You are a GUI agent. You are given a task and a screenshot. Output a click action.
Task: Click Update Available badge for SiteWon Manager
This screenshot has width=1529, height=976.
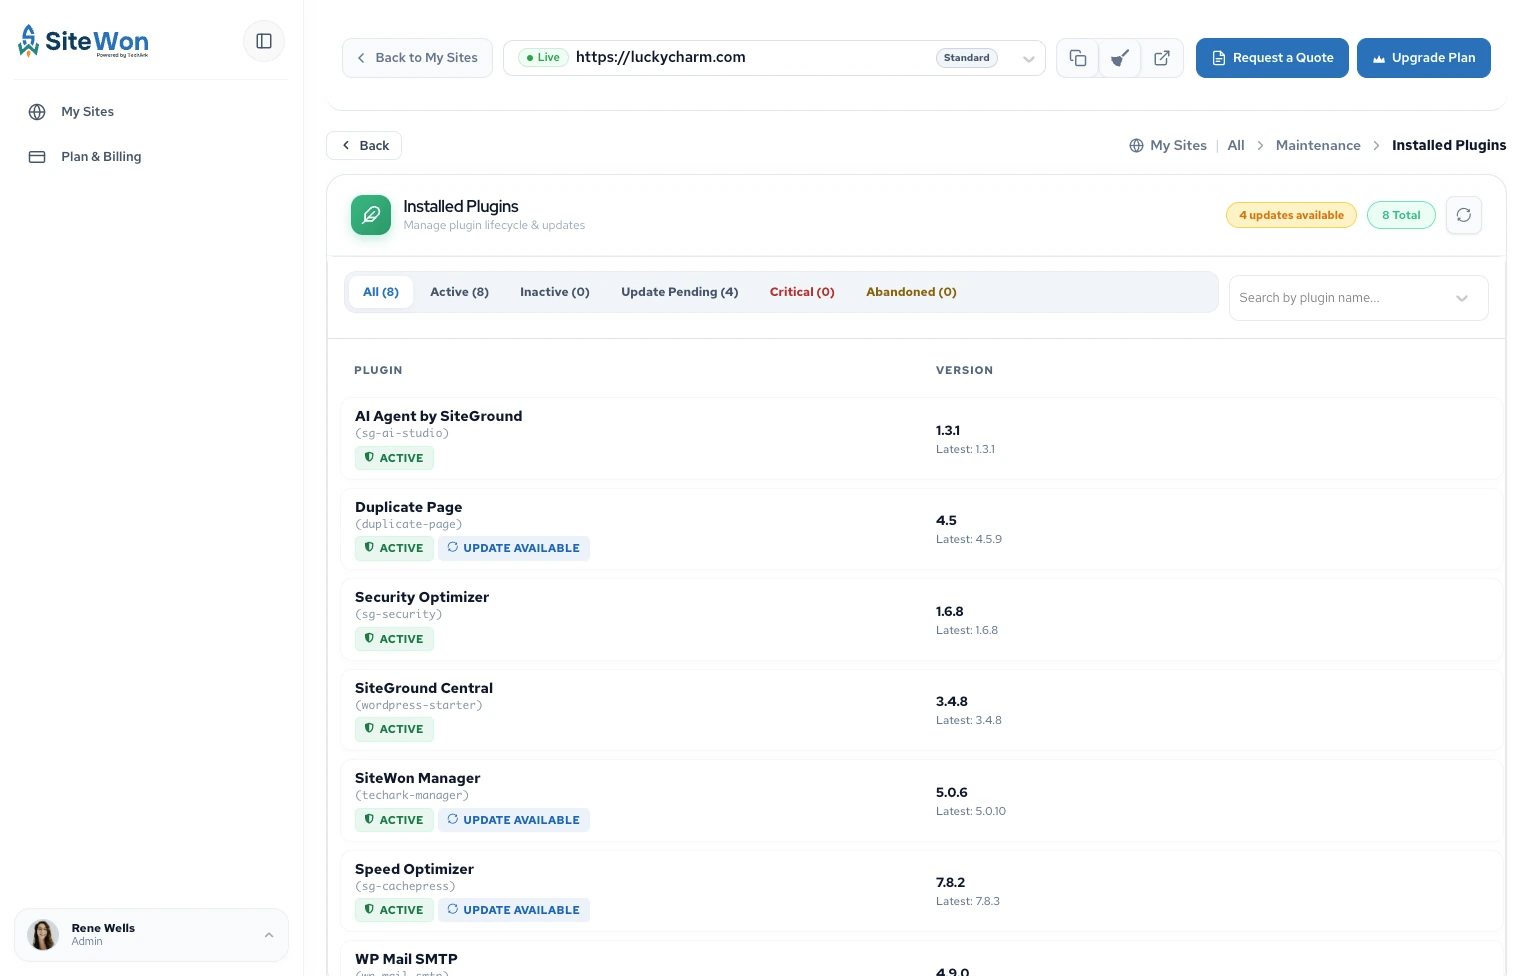coord(514,820)
